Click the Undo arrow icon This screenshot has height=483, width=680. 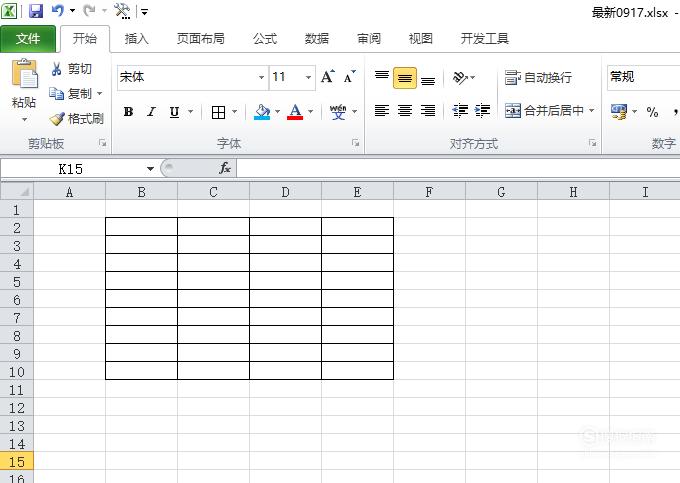point(58,10)
